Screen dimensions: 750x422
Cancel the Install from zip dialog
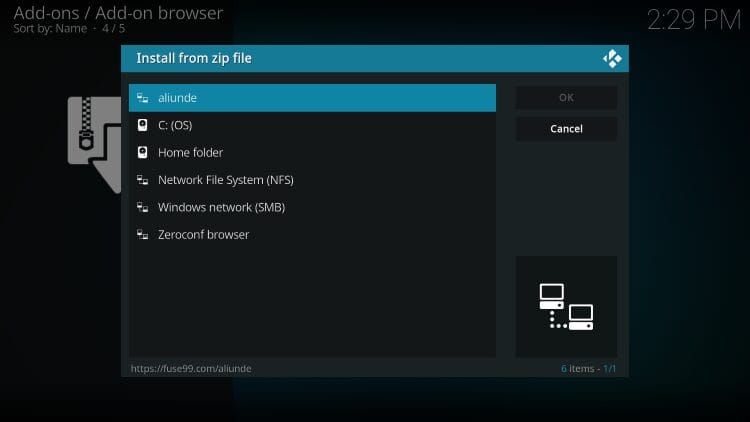tap(566, 129)
